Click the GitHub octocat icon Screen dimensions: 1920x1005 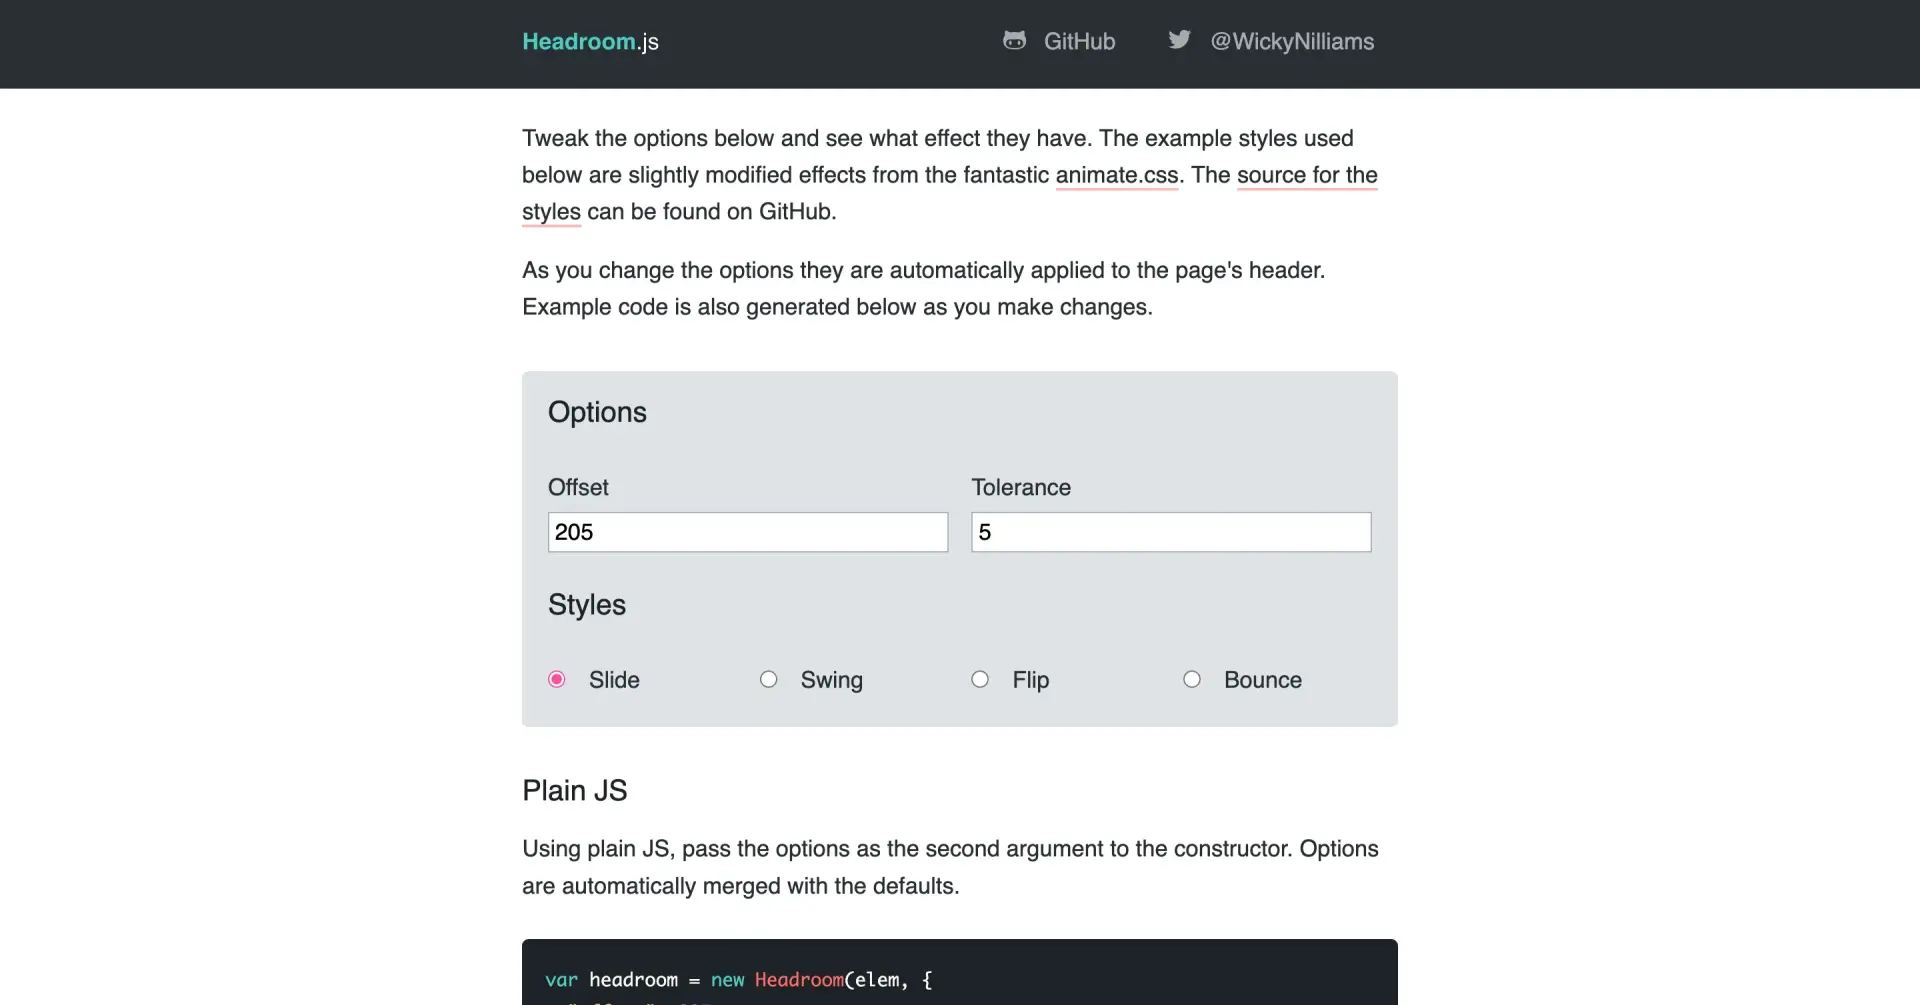click(1014, 41)
